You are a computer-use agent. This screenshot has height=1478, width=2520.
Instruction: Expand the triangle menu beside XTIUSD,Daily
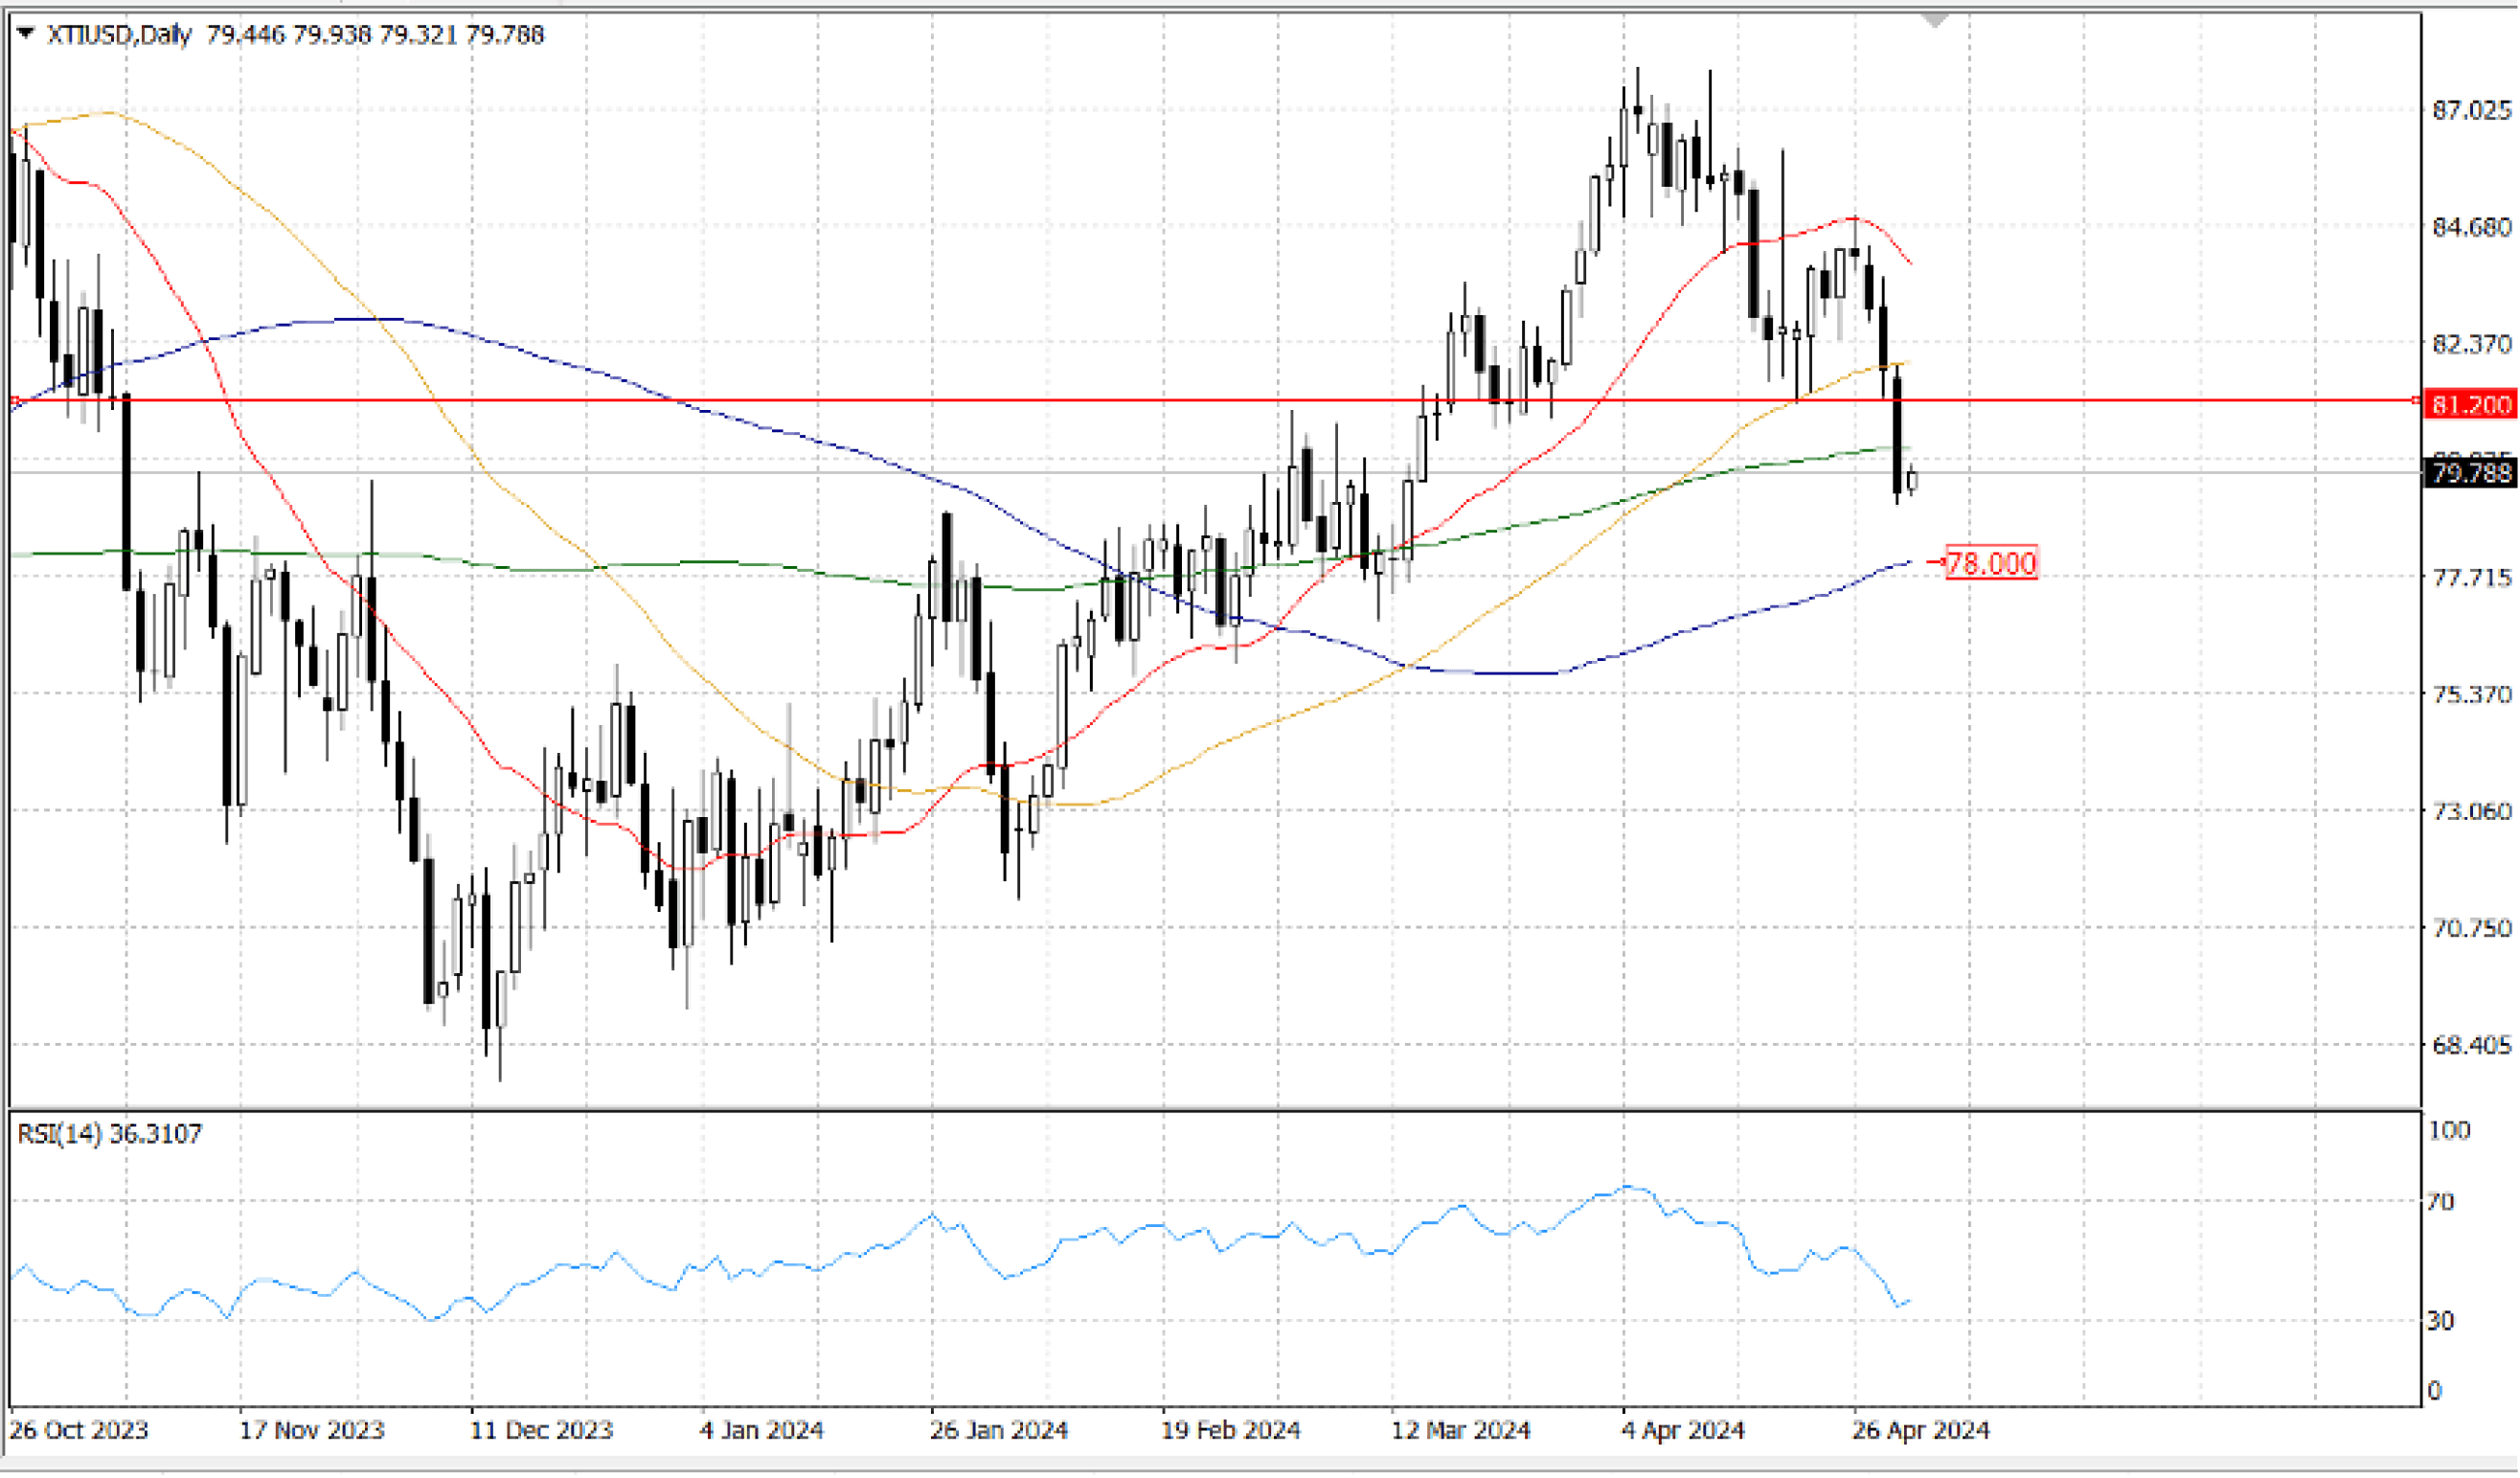[25, 34]
